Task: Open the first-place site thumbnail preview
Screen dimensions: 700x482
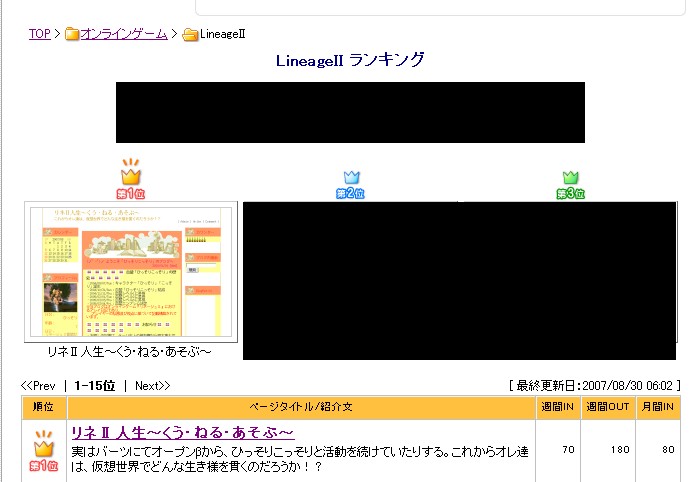Action: 131,272
